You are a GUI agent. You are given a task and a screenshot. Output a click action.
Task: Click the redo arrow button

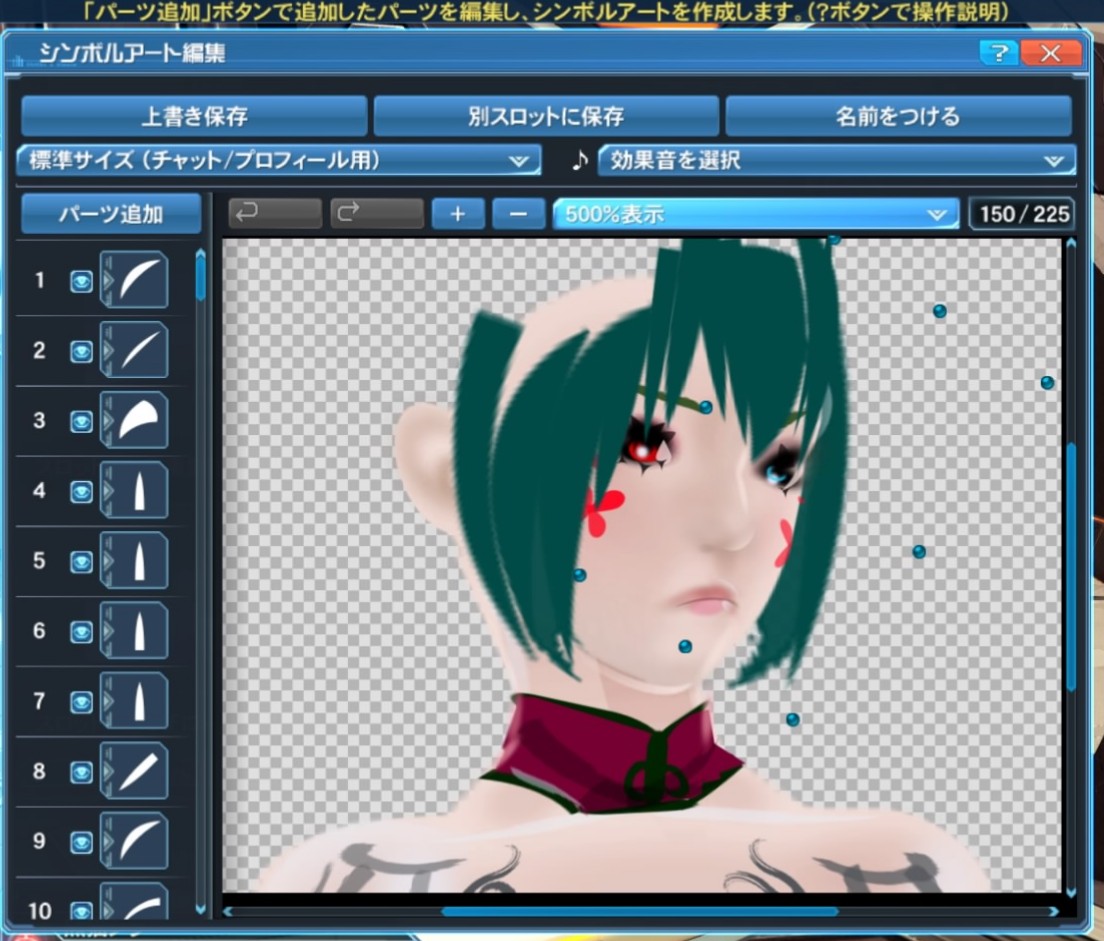(377, 213)
